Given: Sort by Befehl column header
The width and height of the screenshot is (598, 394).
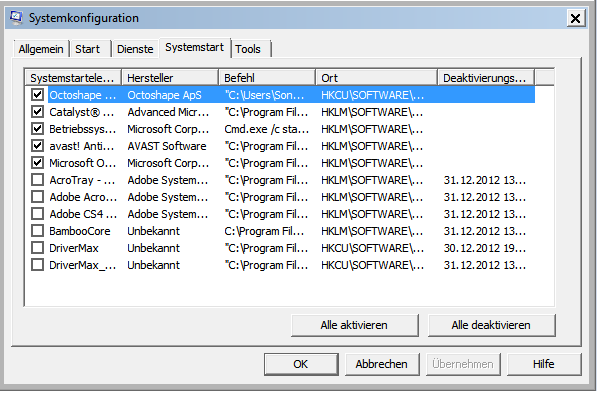Looking at the screenshot, I should point(267,78).
